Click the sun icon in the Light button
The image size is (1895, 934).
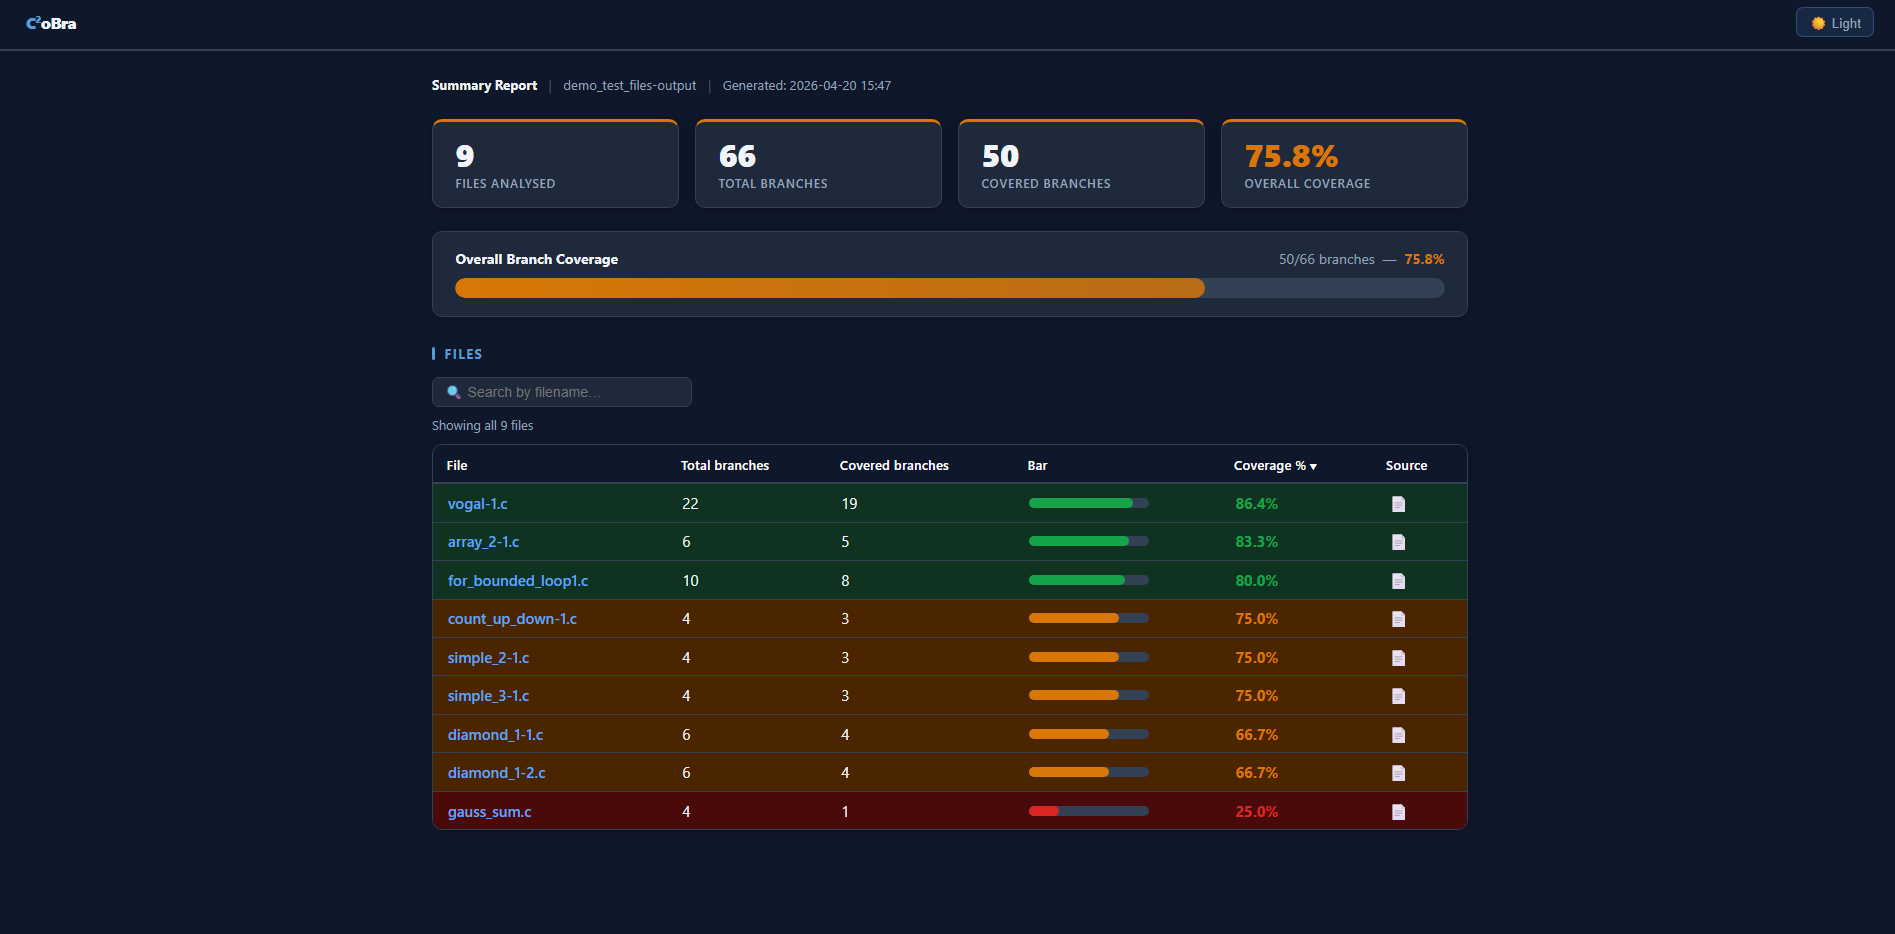(x=1817, y=22)
